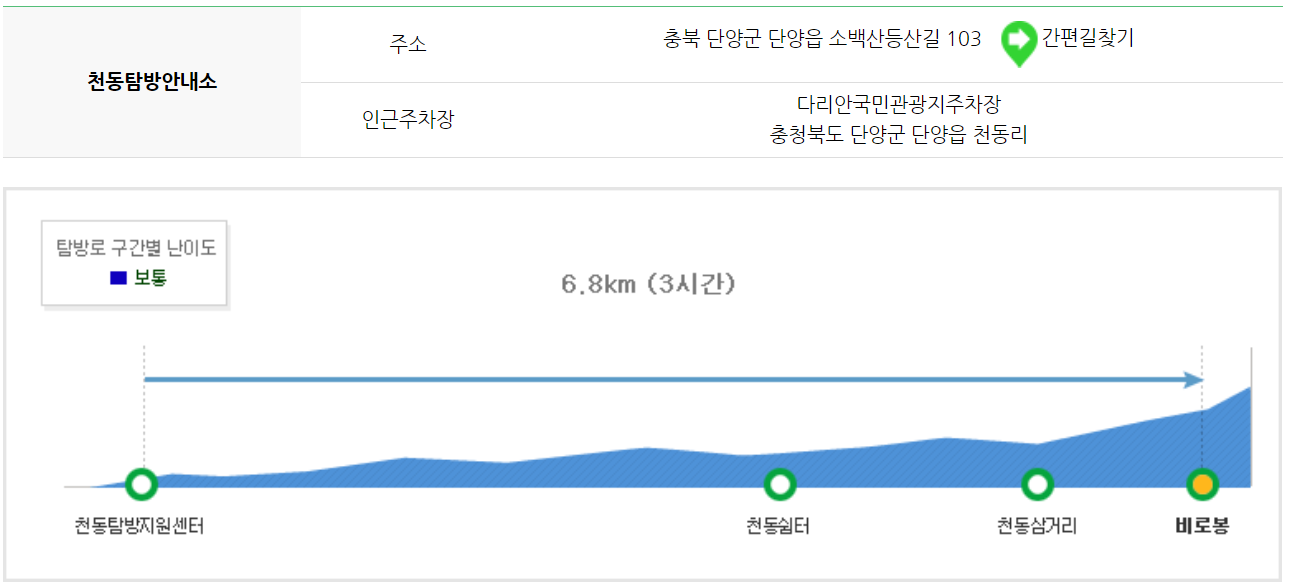Click the blue route direction arrow
This screenshot has height=585, width=1290.
670,380
